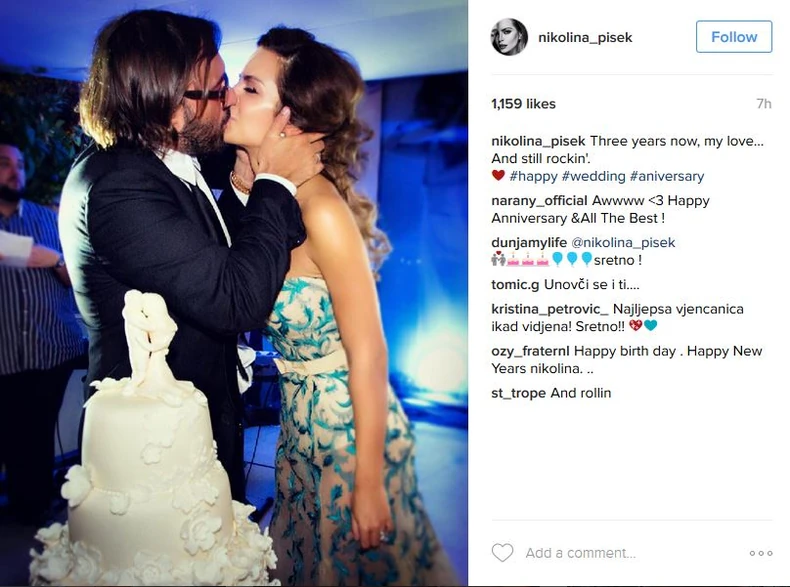Open the narany_official commenter profile

click(539, 201)
